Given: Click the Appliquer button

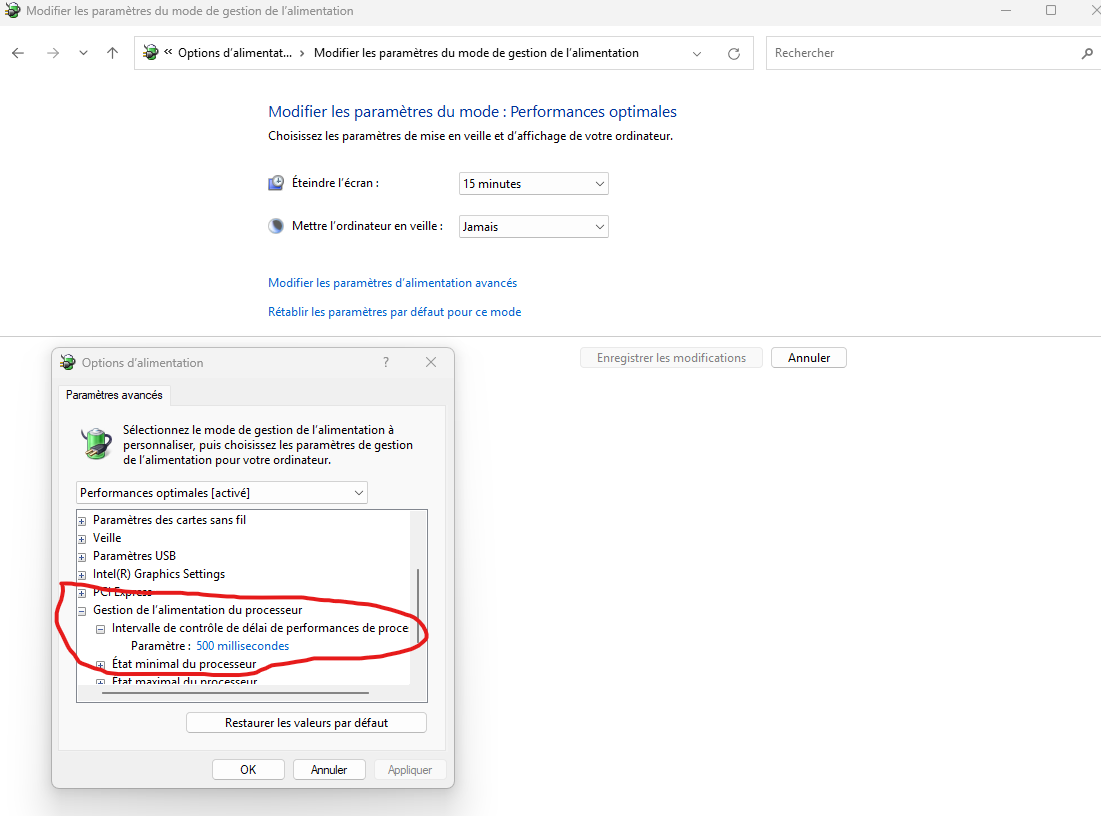Looking at the screenshot, I should [409, 770].
